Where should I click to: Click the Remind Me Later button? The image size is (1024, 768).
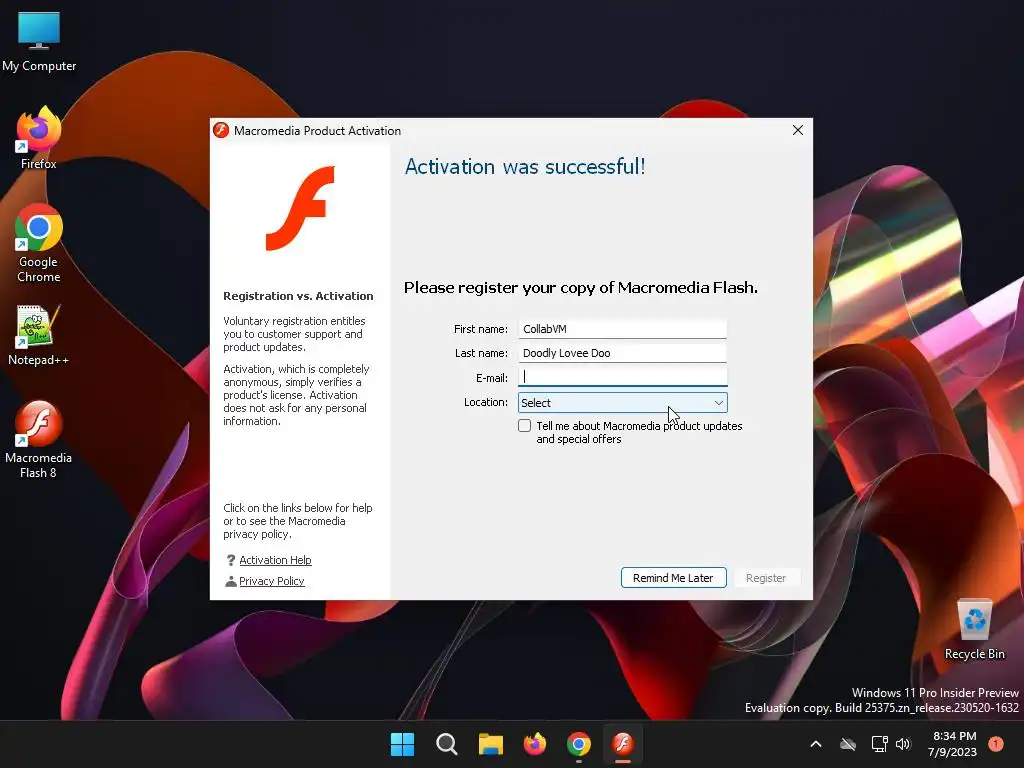(x=673, y=578)
